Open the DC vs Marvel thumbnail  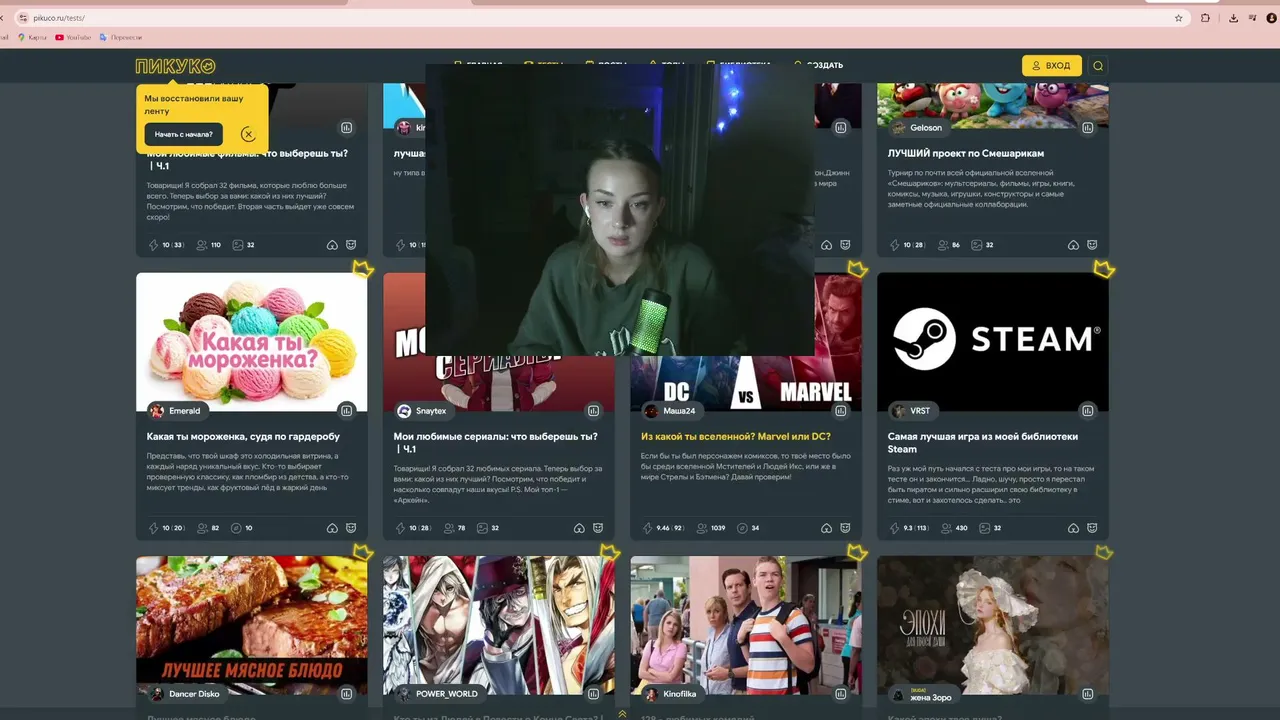pyautogui.click(x=746, y=382)
